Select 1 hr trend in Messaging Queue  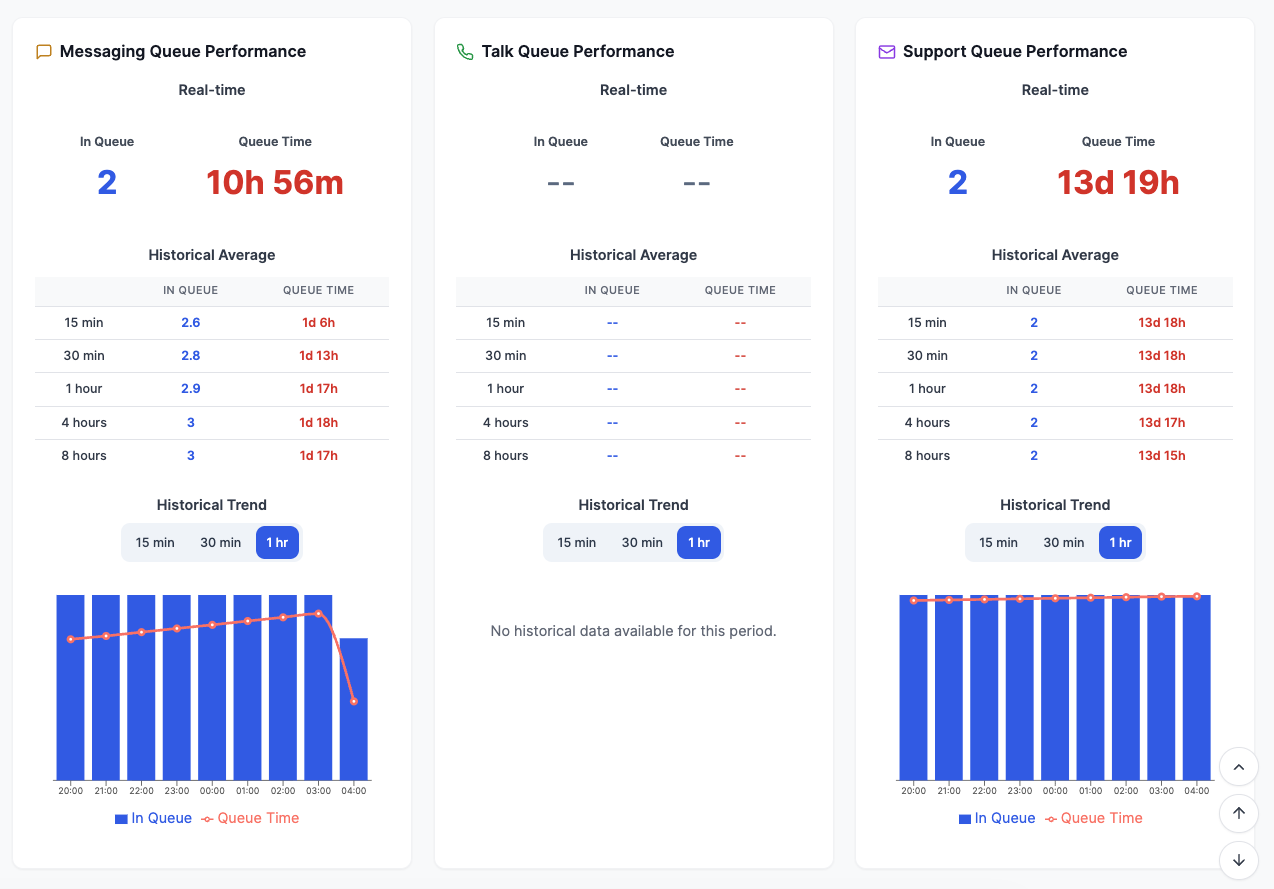pyautogui.click(x=277, y=542)
